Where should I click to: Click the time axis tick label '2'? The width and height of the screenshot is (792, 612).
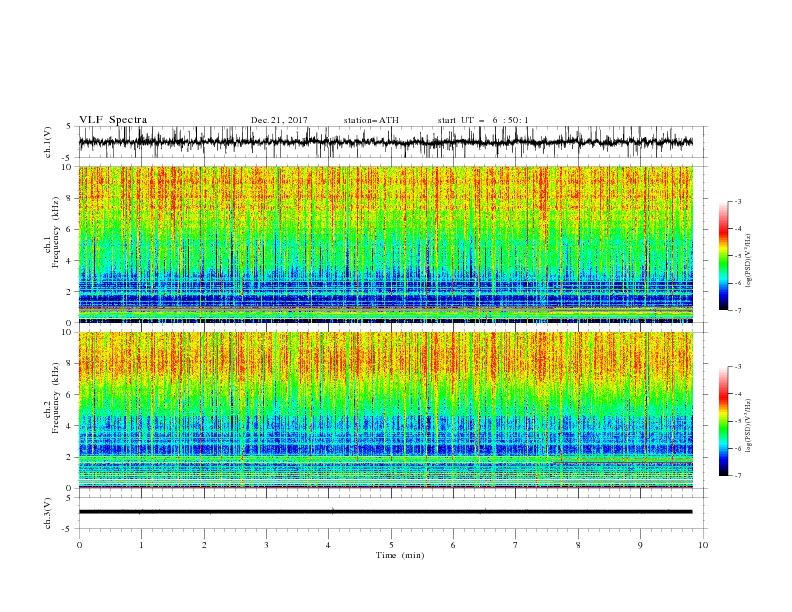tap(204, 545)
